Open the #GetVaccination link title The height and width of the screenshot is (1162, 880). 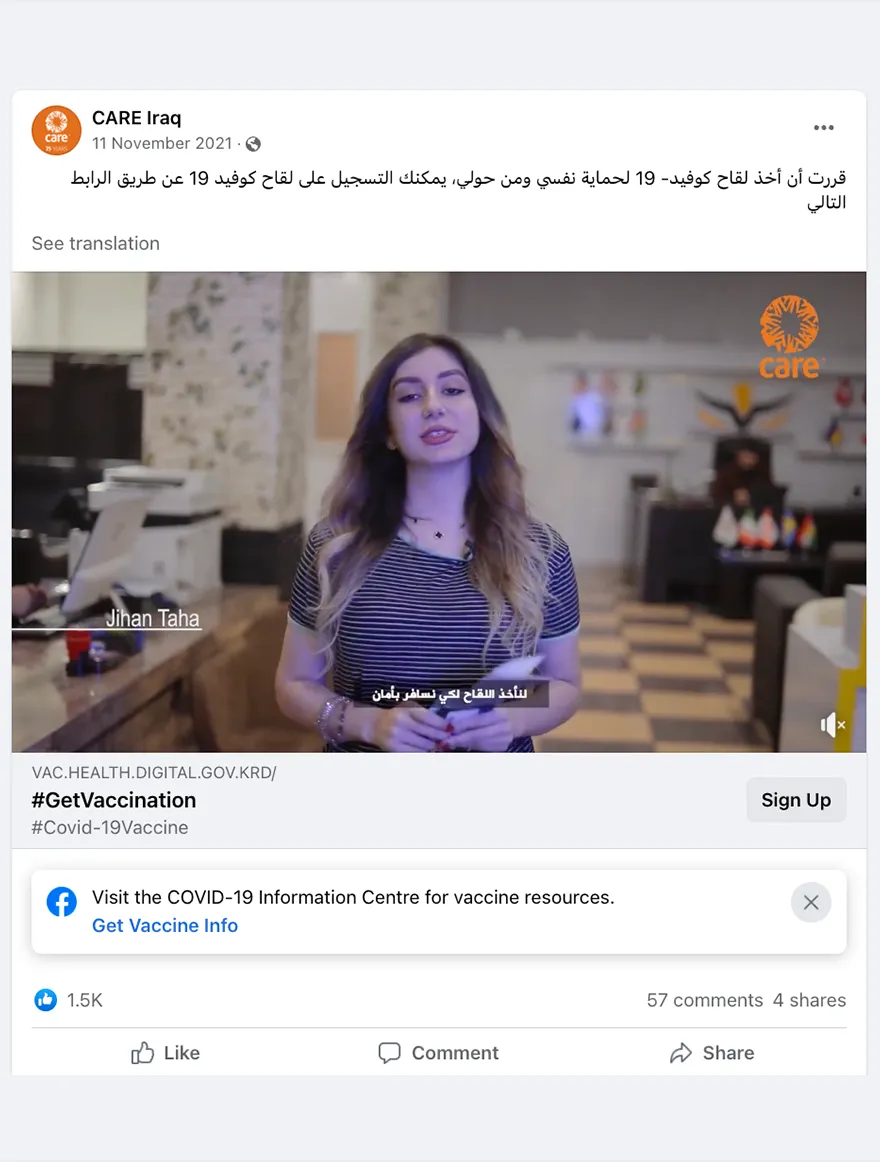point(113,800)
